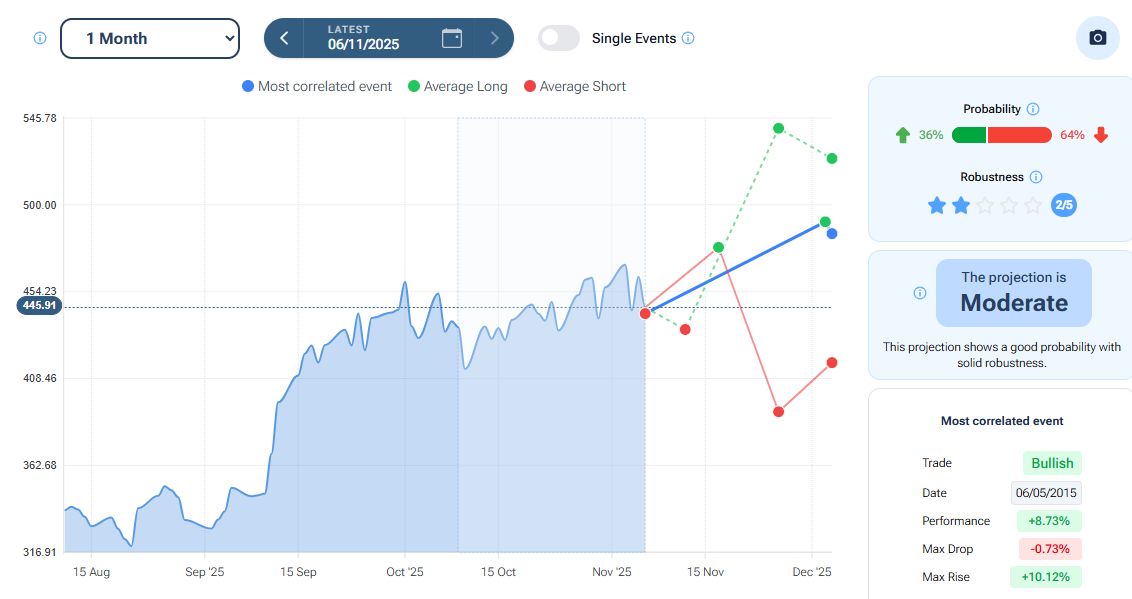The width and height of the screenshot is (1132, 599).
Task: Click the 06/05/2015 date badge
Action: (1046, 493)
